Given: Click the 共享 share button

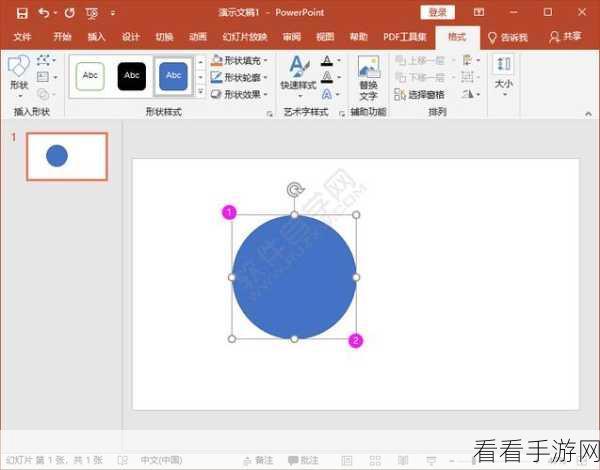Looking at the screenshot, I should point(566,37).
